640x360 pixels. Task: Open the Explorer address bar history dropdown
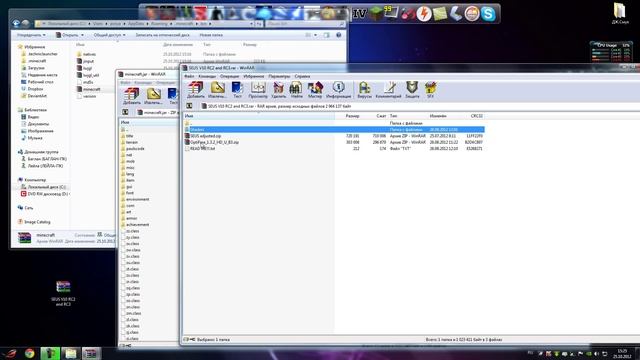[x=251, y=24]
